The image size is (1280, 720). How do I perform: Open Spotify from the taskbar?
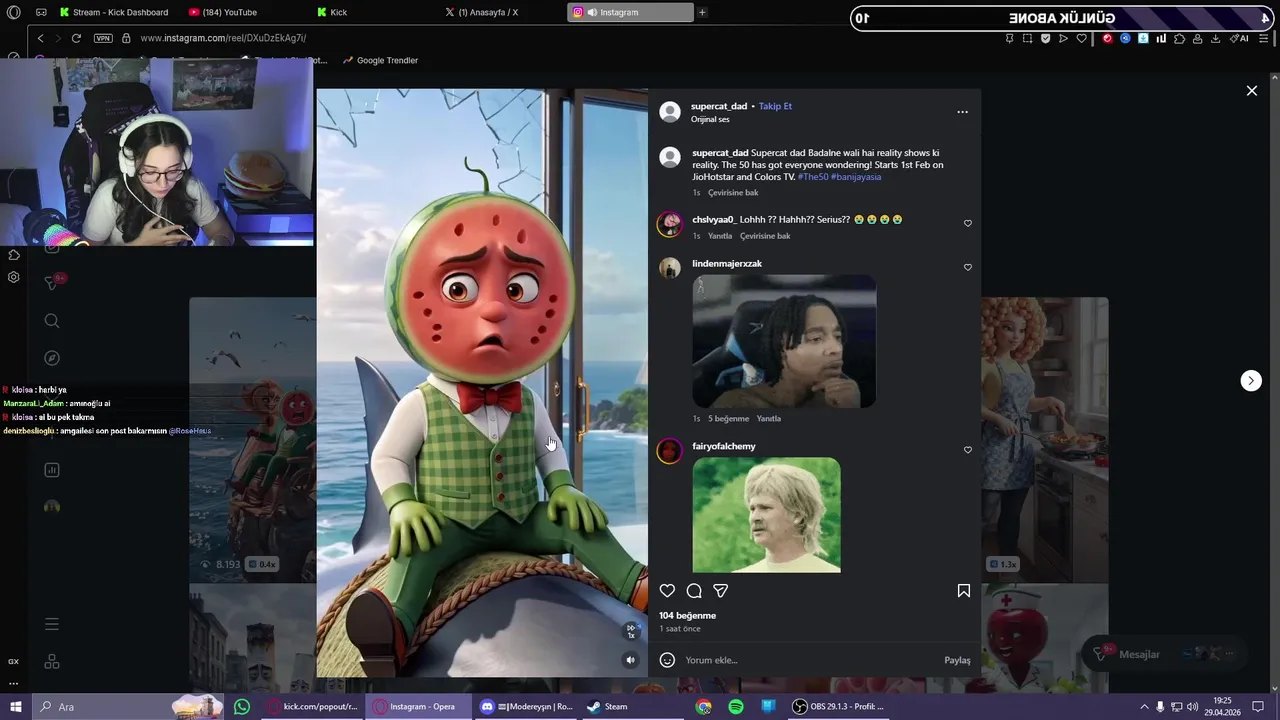click(x=736, y=707)
